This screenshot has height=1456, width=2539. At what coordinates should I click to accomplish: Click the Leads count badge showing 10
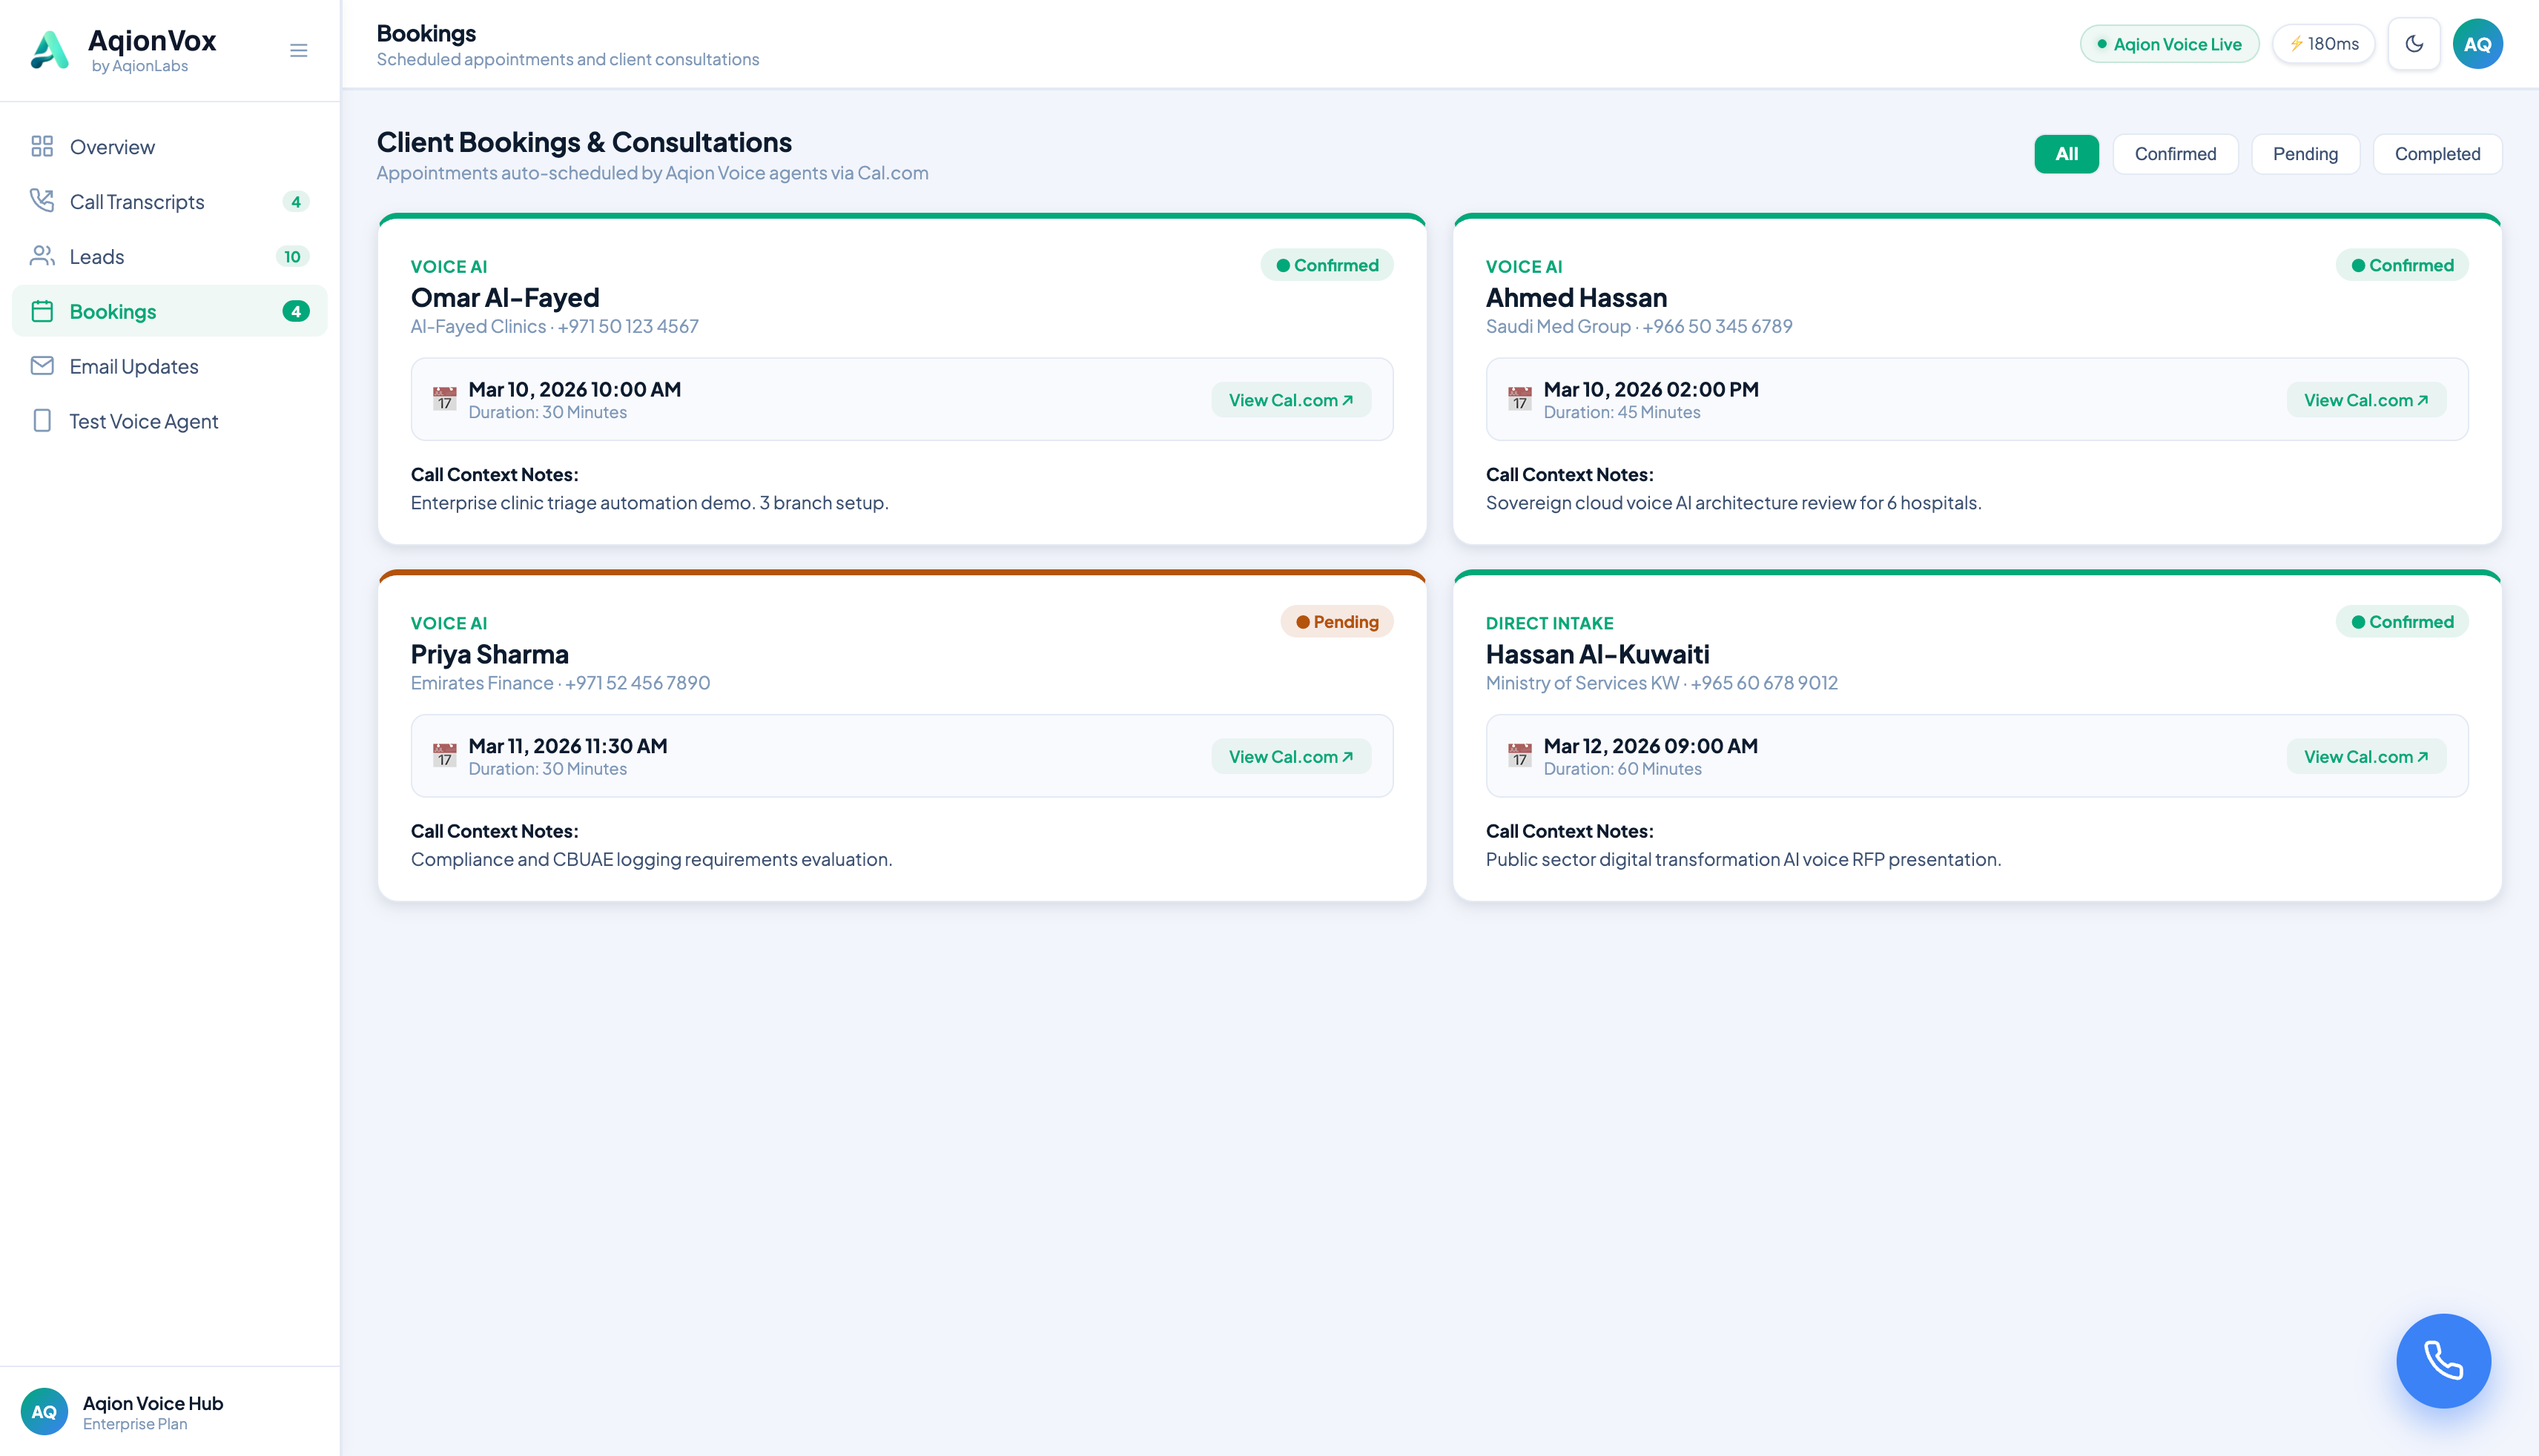tap(292, 257)
